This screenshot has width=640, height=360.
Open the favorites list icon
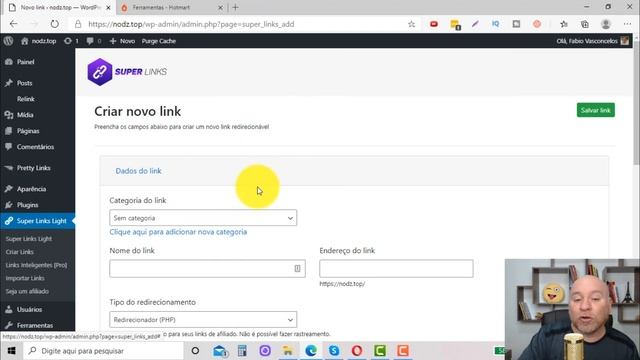[564, 24]
